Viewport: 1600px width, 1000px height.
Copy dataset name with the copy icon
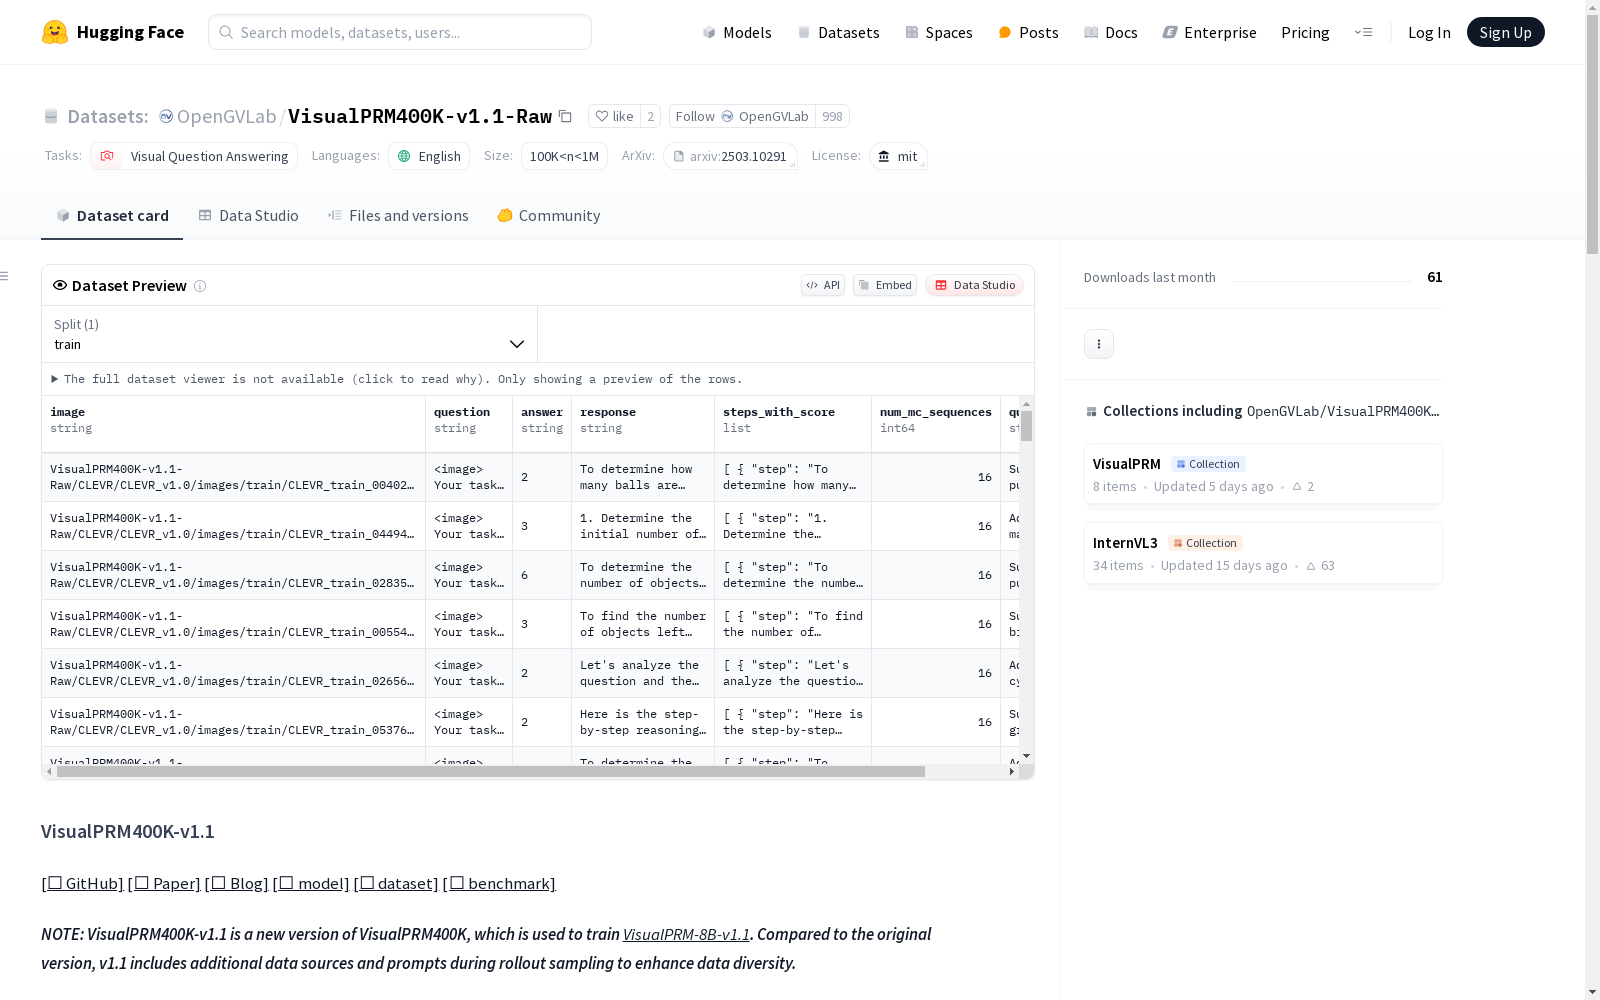pos(565,116)
